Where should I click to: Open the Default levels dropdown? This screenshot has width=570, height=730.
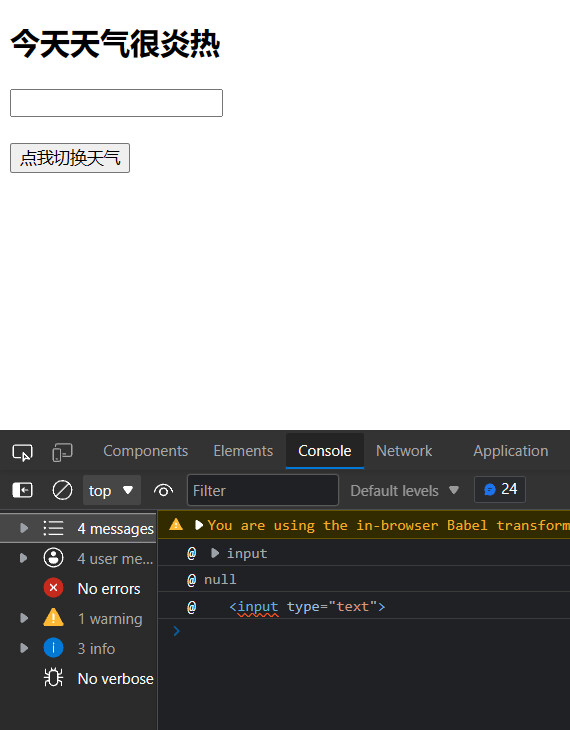tap(405, 490)
